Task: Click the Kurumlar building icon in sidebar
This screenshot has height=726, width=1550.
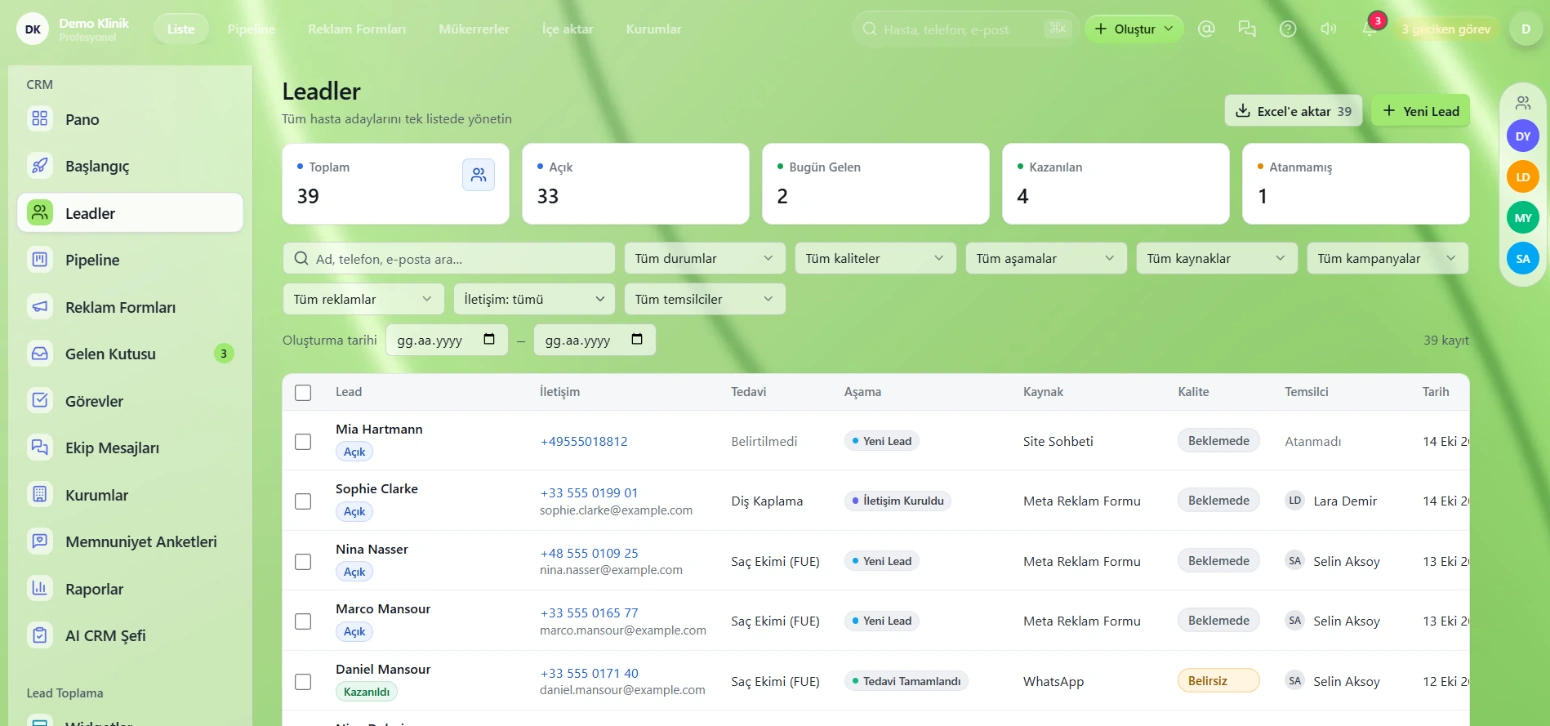Action: (x=40, y=494)
